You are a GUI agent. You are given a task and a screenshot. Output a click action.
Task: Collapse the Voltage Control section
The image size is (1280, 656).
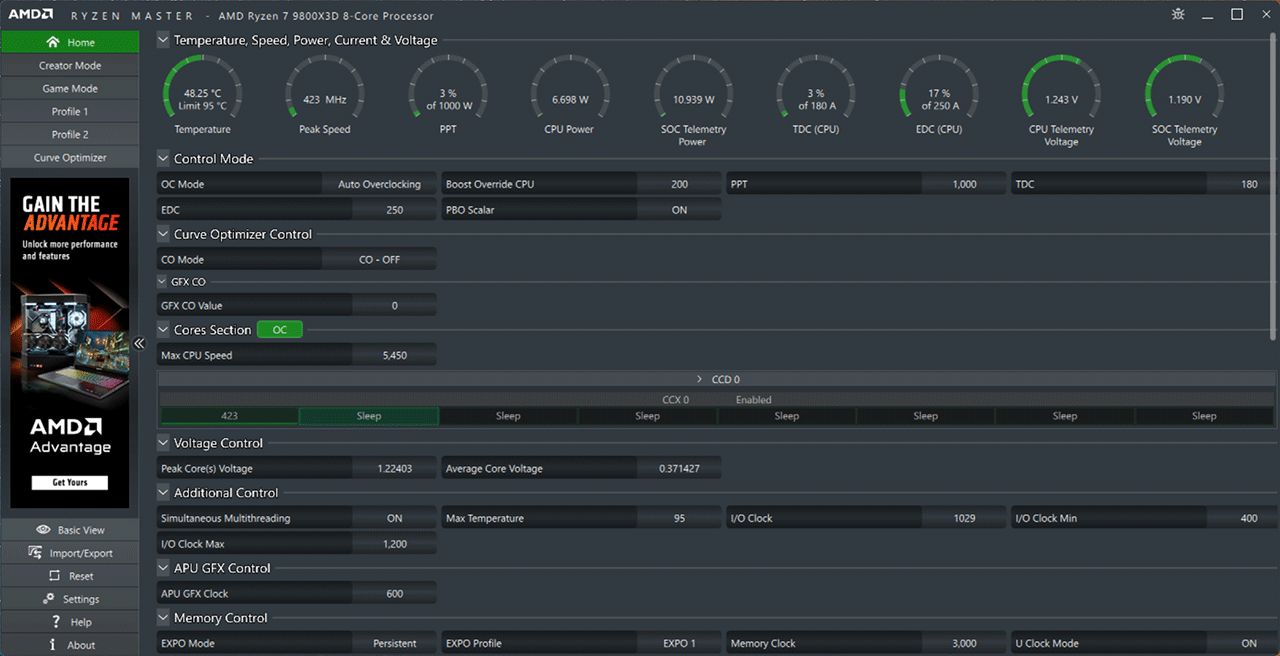pyautogui.click(x=163, y=443)
